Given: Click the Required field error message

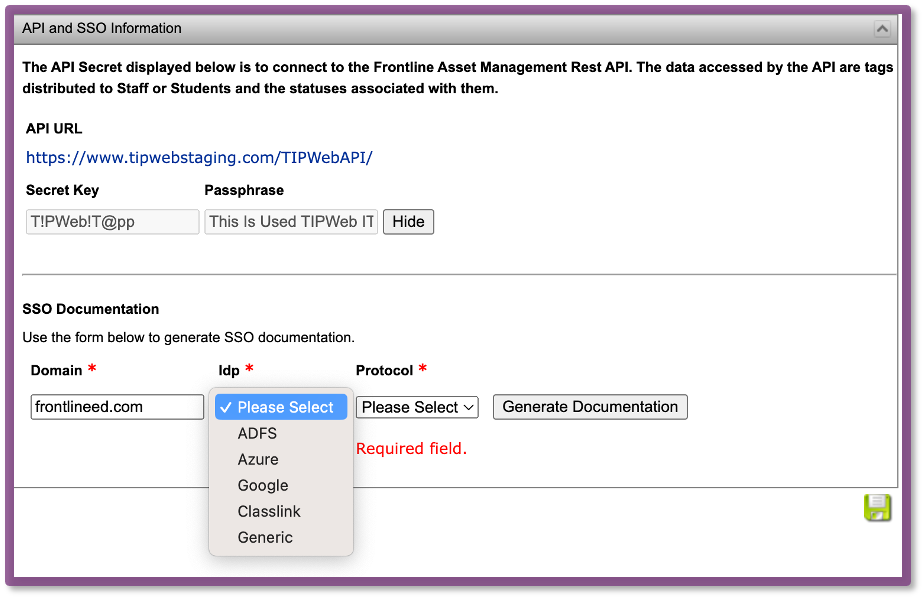Looking at the screenshot, I should click(x=411, y=449).
